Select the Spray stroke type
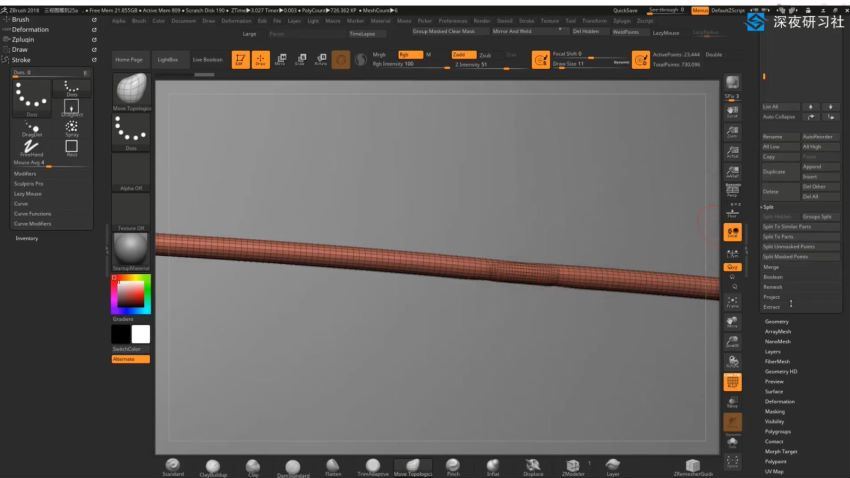 click(x=72, y=128)
